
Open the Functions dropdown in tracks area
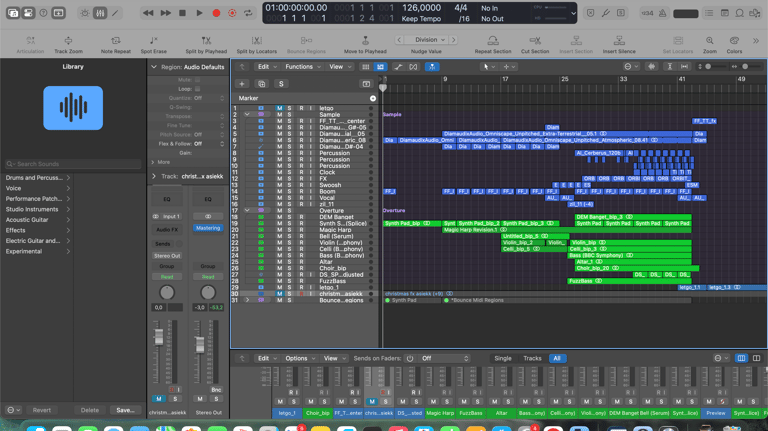(301, 67)
